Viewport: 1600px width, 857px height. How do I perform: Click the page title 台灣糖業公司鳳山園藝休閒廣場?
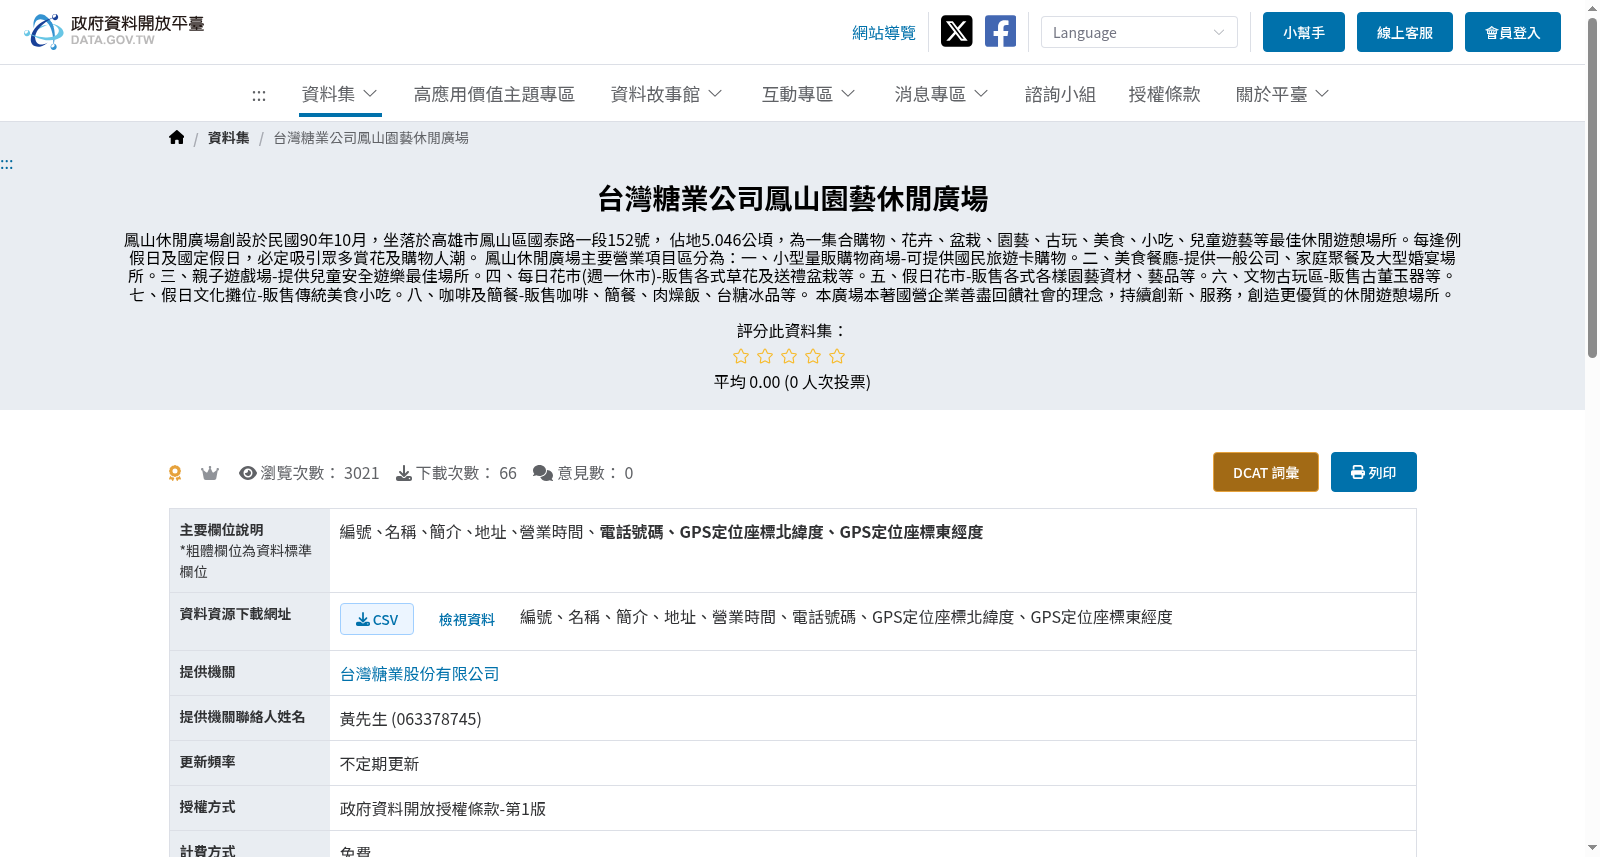(793, 198)
